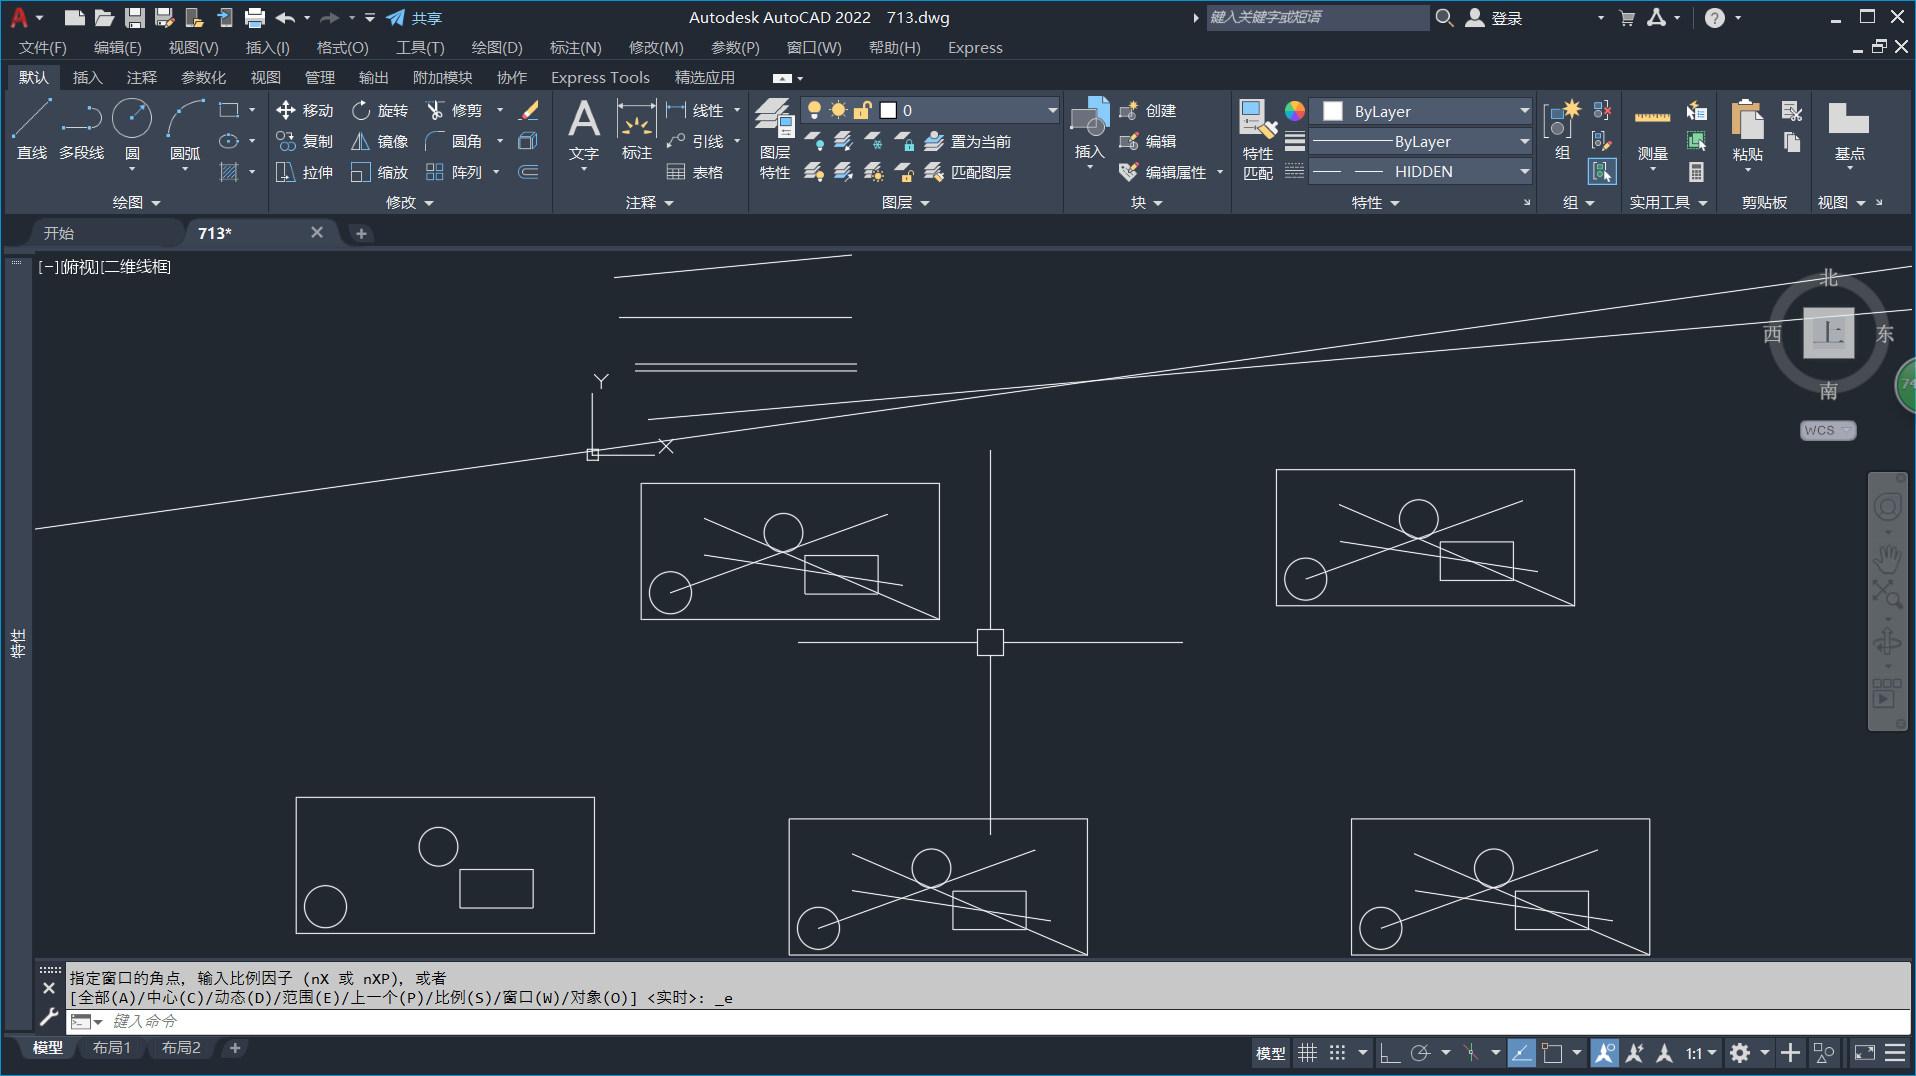The height and width of the screenshot is (1076, 1916).
Task: Toggle polar tracking in status bar
Action: point(1420,1052)
